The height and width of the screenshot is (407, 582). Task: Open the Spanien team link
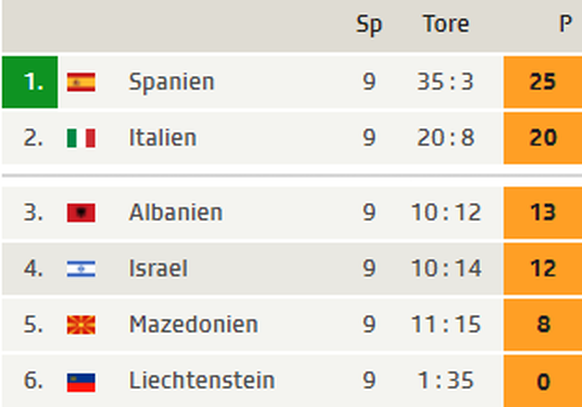171,82
